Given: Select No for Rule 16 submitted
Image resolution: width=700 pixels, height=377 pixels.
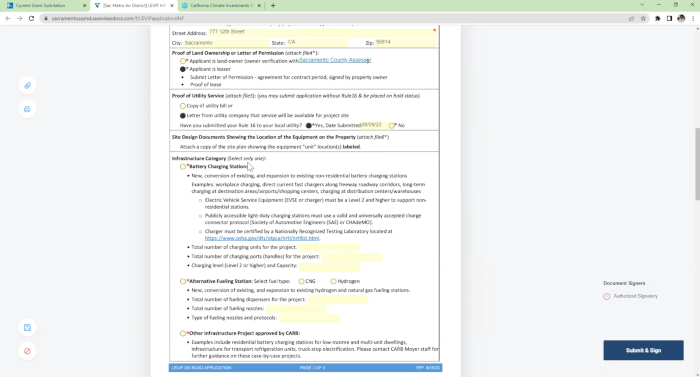Looking at the screenshot, I should coord(392,126).
